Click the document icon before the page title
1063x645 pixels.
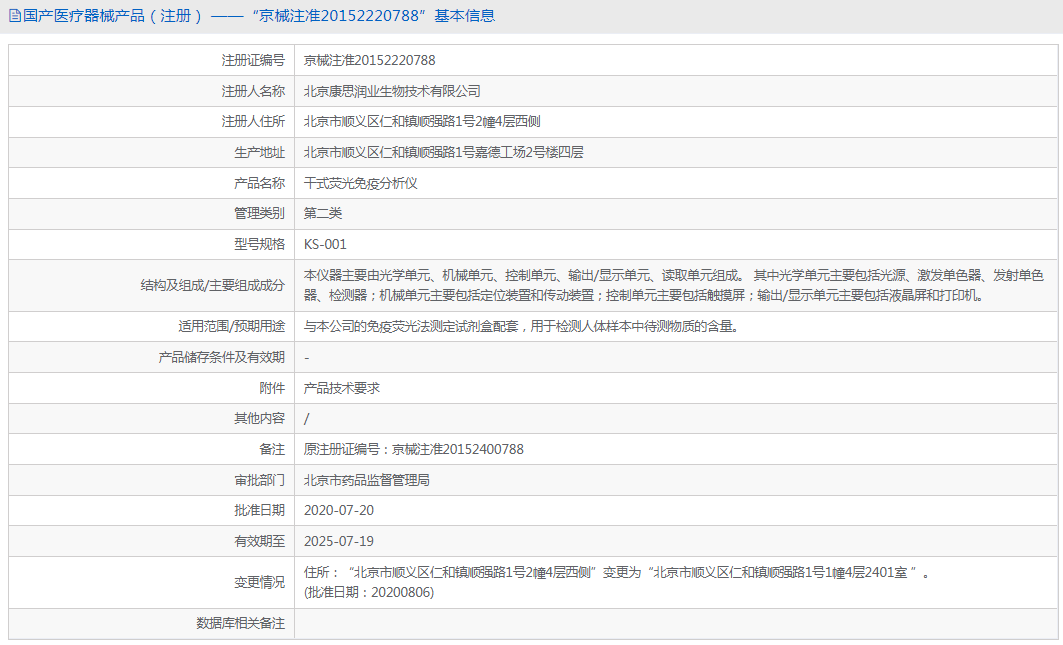point(13,16)
